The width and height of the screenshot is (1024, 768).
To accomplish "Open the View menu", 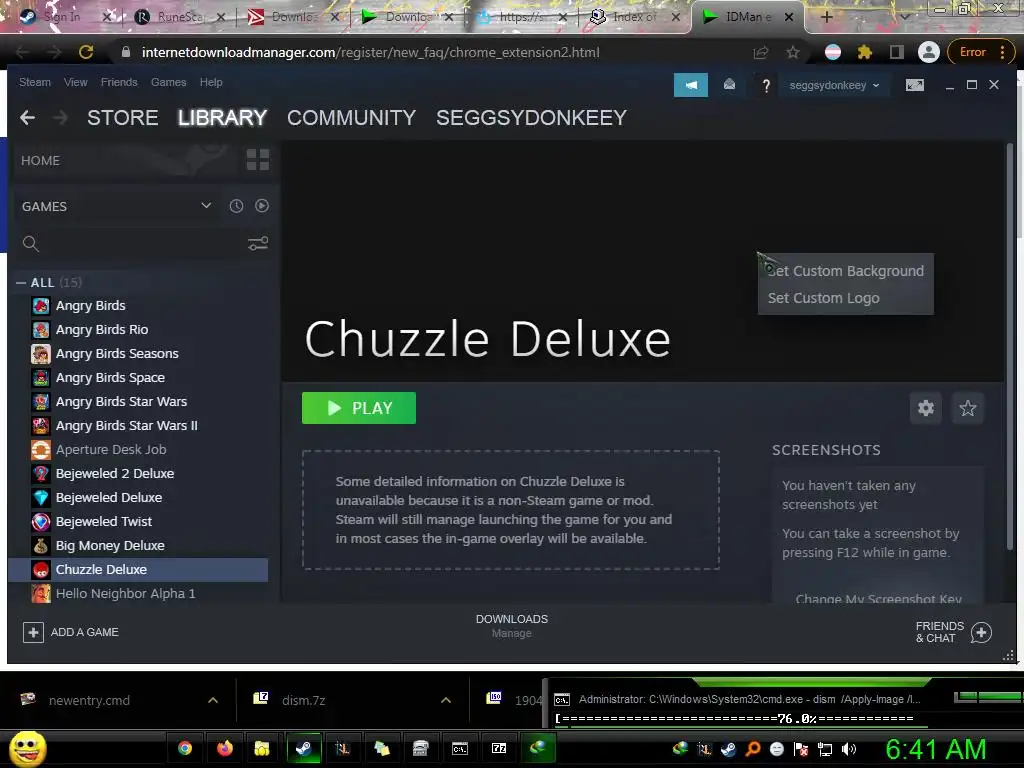I will 75,82.
